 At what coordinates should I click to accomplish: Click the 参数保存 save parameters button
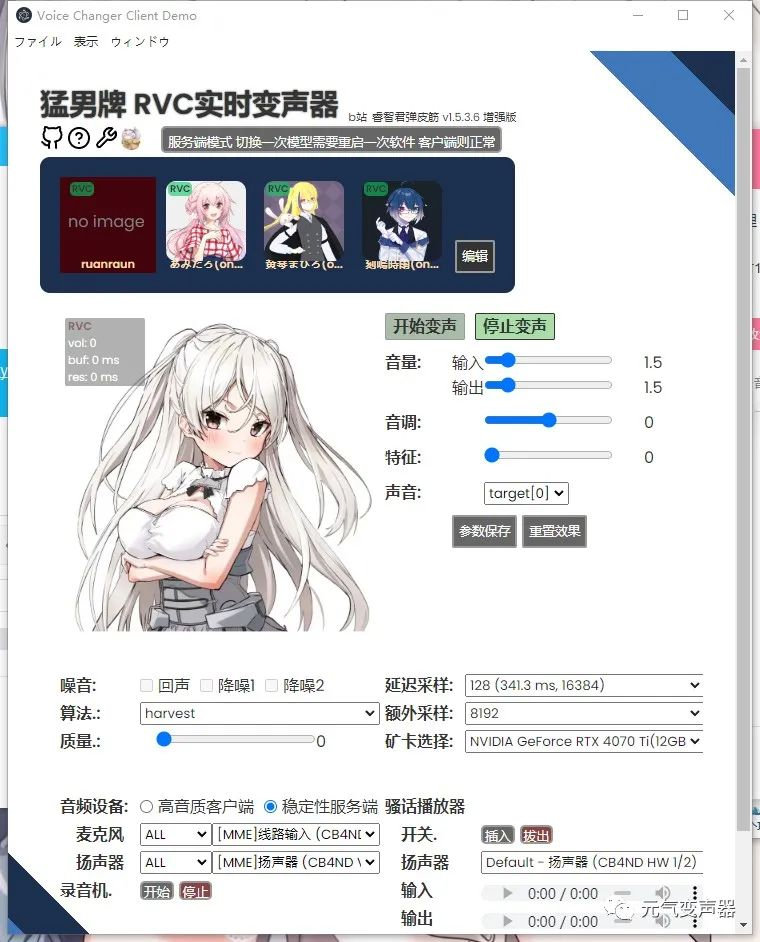484,531
